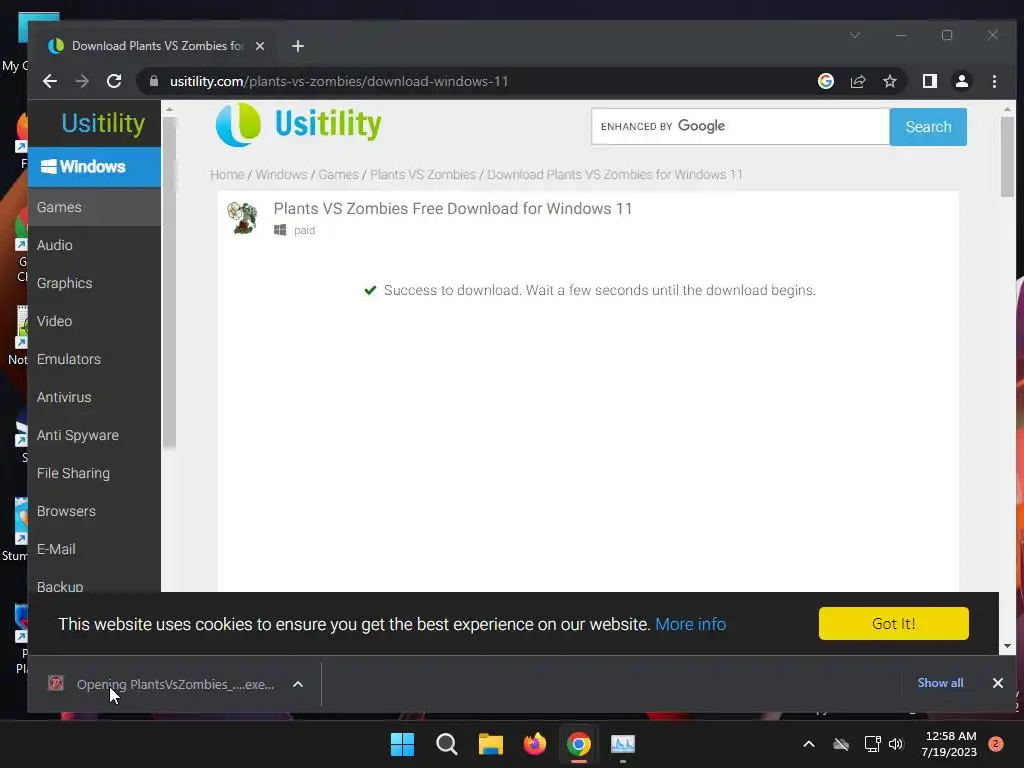Click the browser forward arrow

[x=82, y=81]
